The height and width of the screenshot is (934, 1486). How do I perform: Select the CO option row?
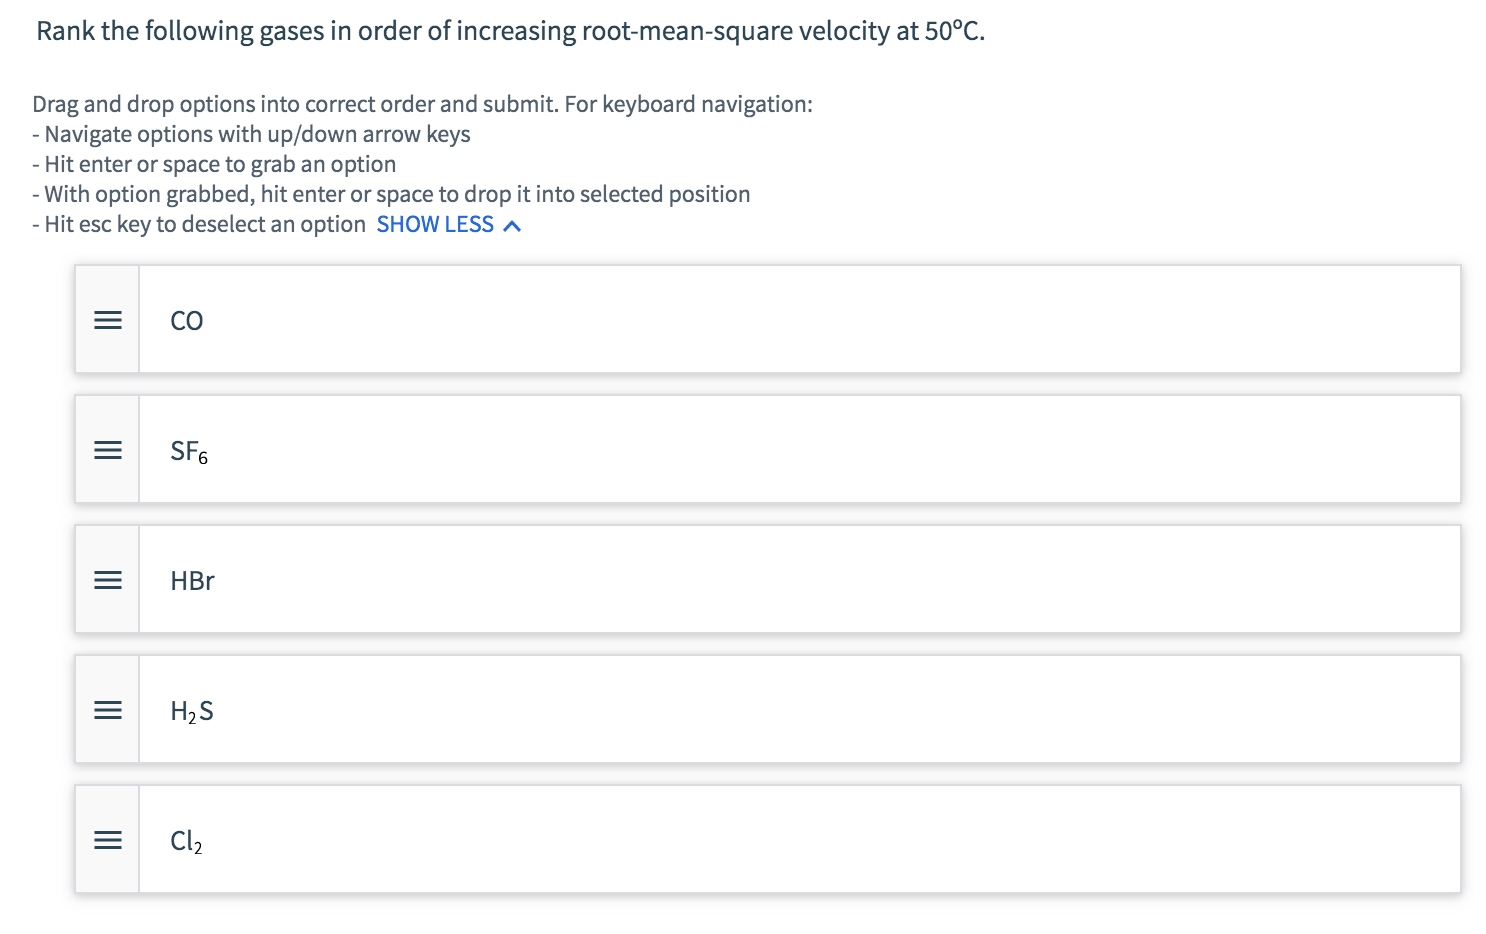coord(798,320)
